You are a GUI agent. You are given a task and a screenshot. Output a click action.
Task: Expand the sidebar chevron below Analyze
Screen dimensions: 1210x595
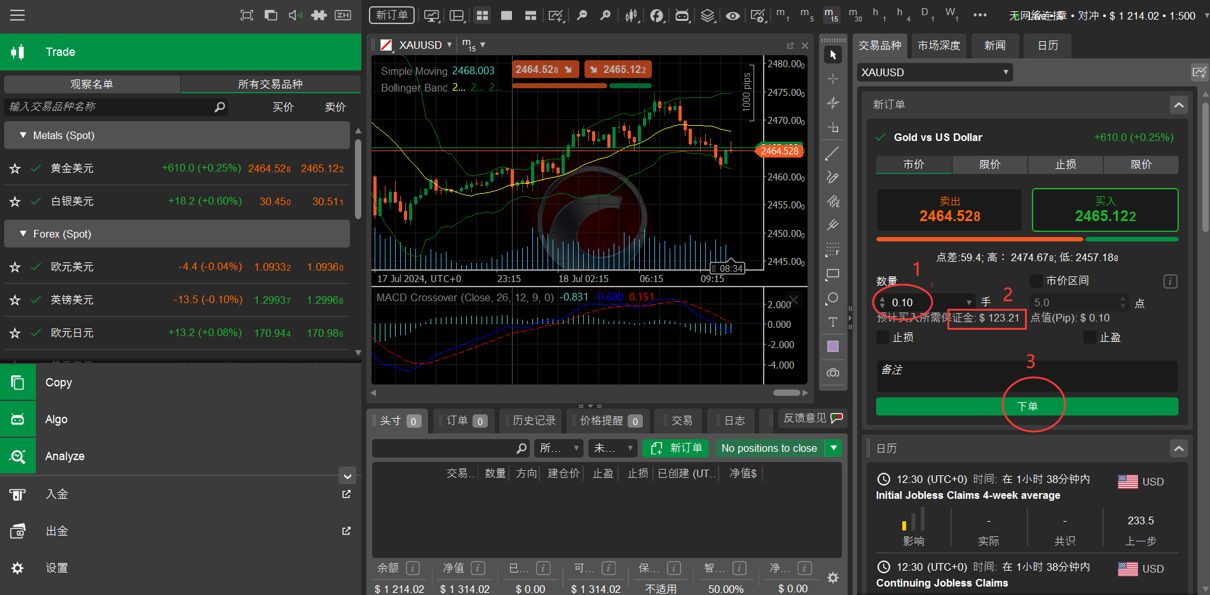tap(347, 476)
